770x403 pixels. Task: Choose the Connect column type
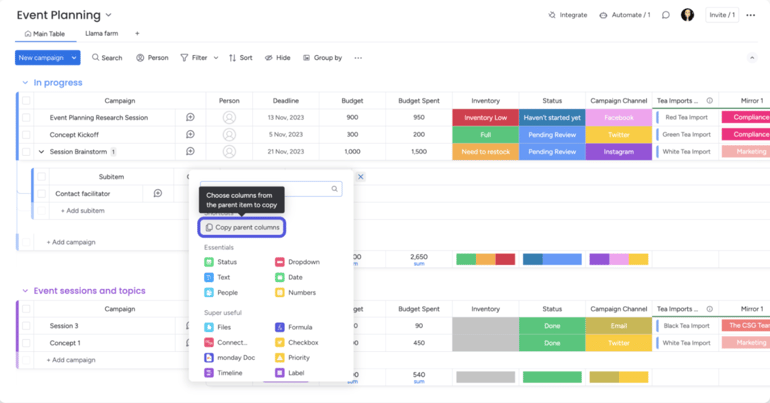225,343
